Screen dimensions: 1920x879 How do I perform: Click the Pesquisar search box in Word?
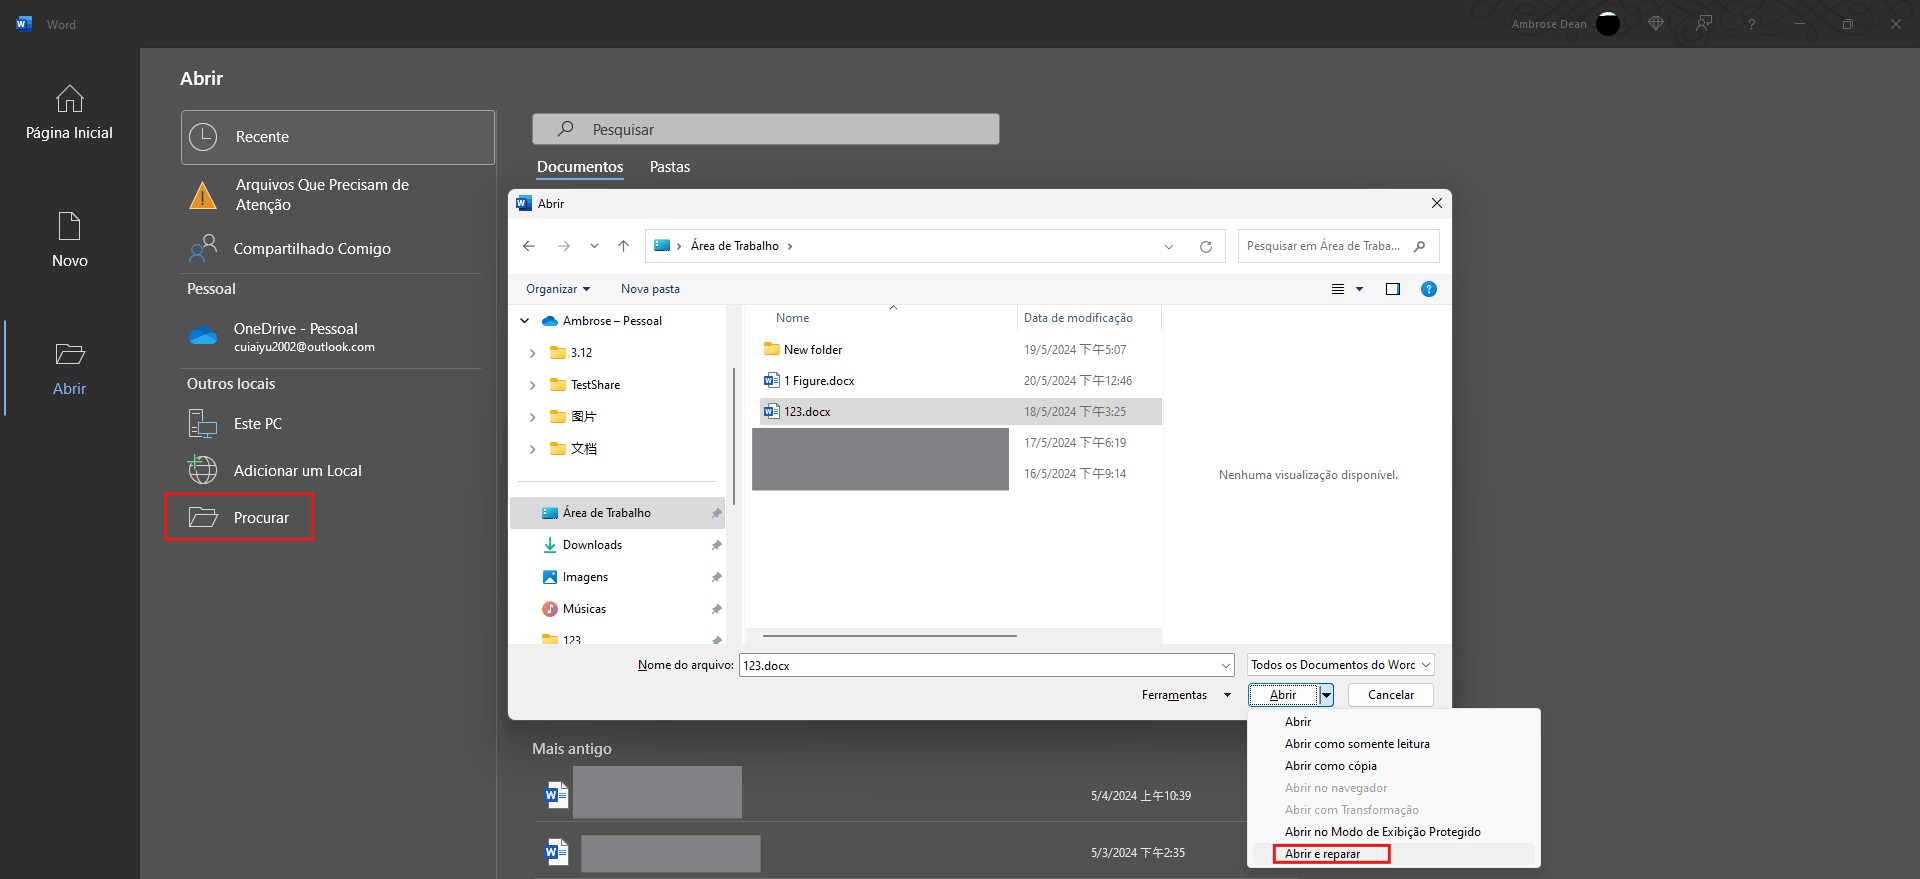tap(766, 129)
